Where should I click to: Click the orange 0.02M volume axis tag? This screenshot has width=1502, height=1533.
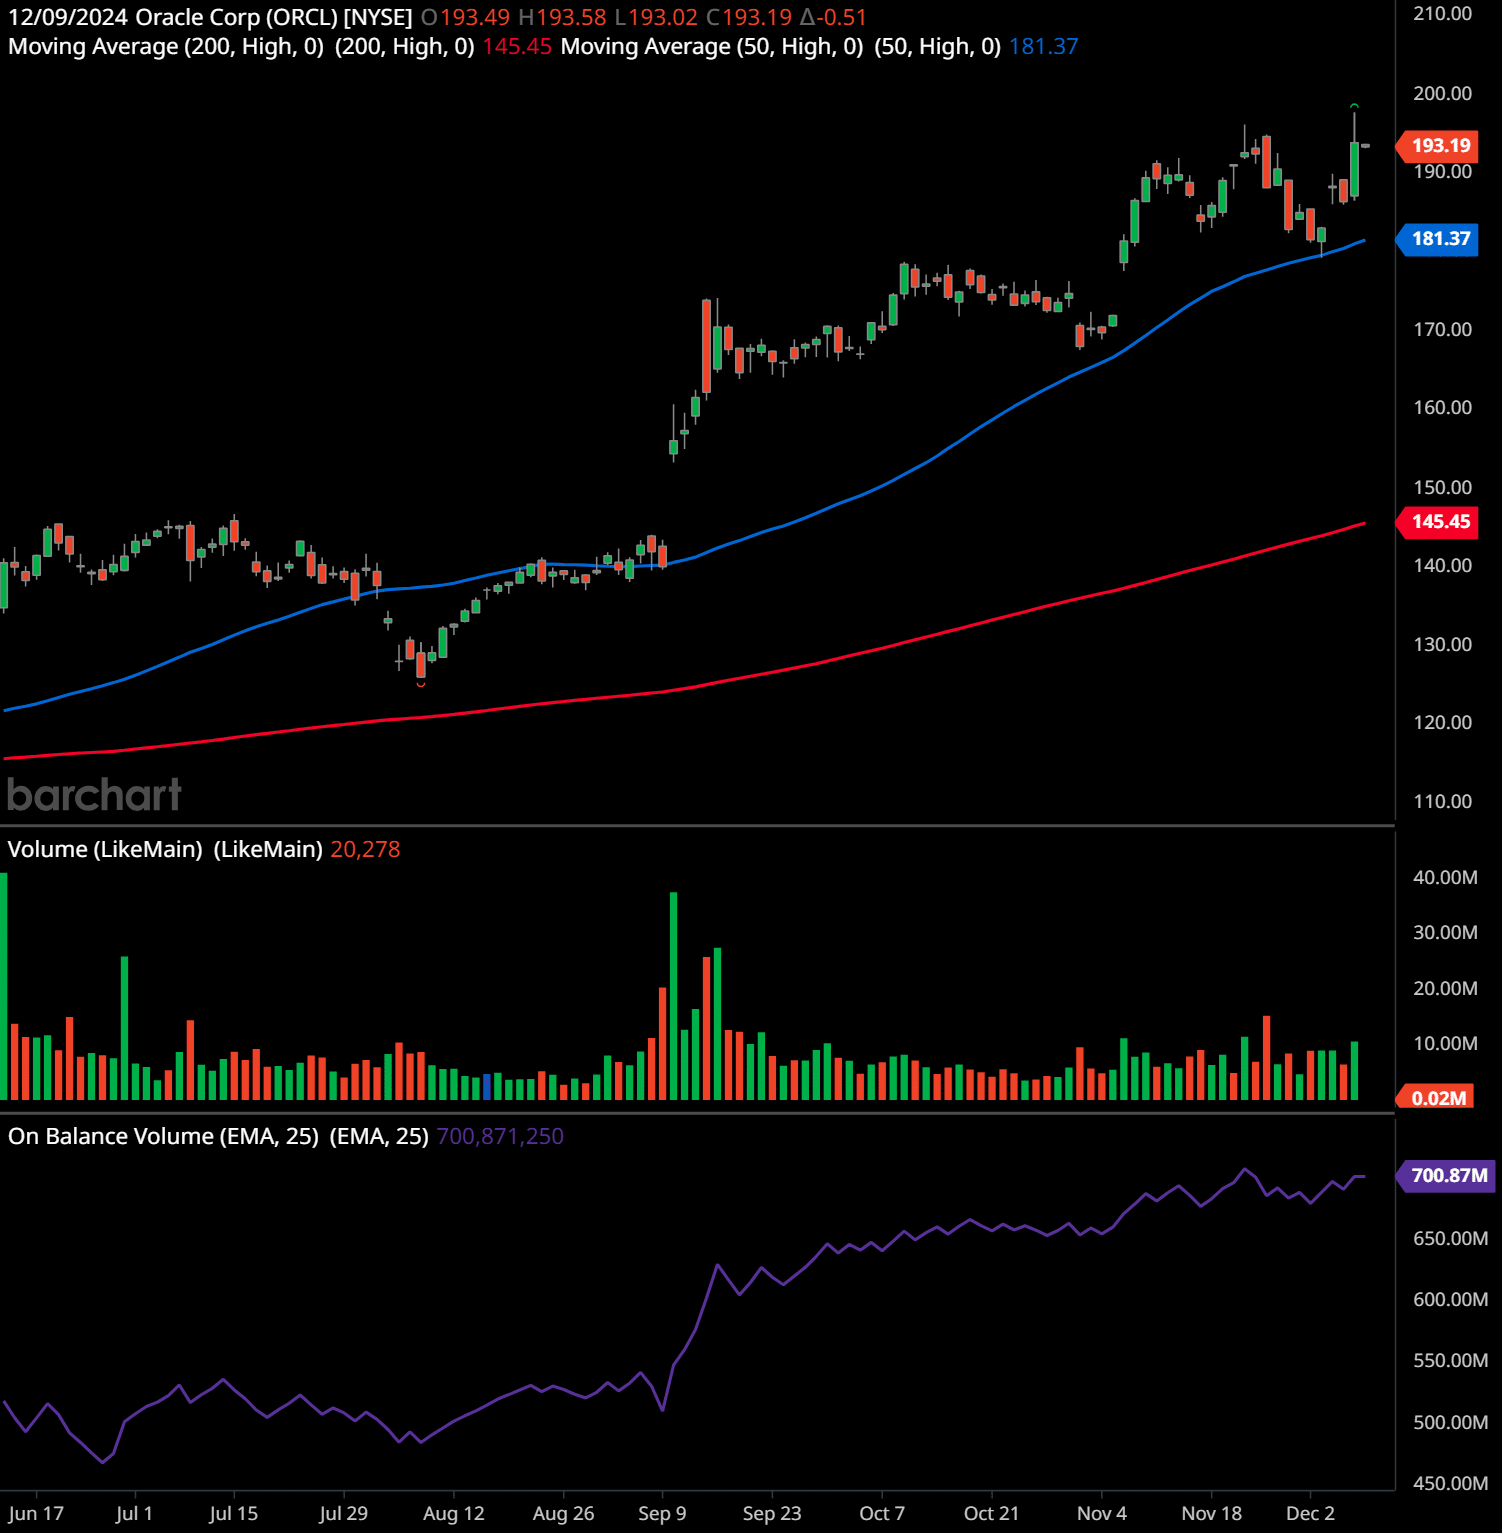coord(1435,1098)
